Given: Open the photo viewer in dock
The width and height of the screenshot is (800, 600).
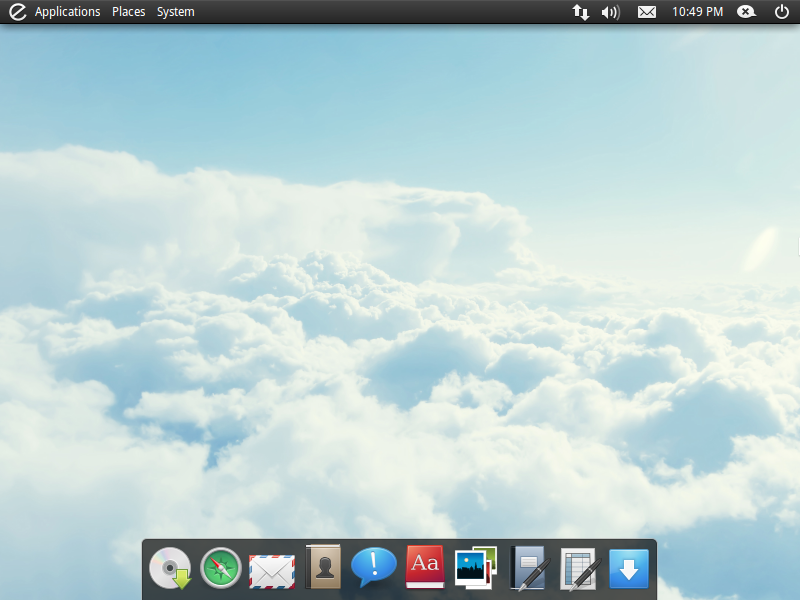Looking at the screenshot, I should (x=476, y=567).
